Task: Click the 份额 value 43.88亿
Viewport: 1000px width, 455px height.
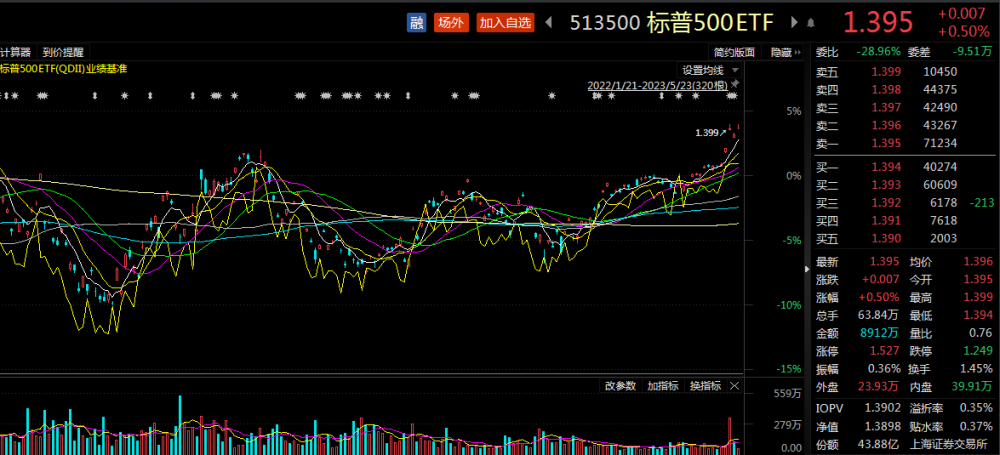Action: pos(880,444)
